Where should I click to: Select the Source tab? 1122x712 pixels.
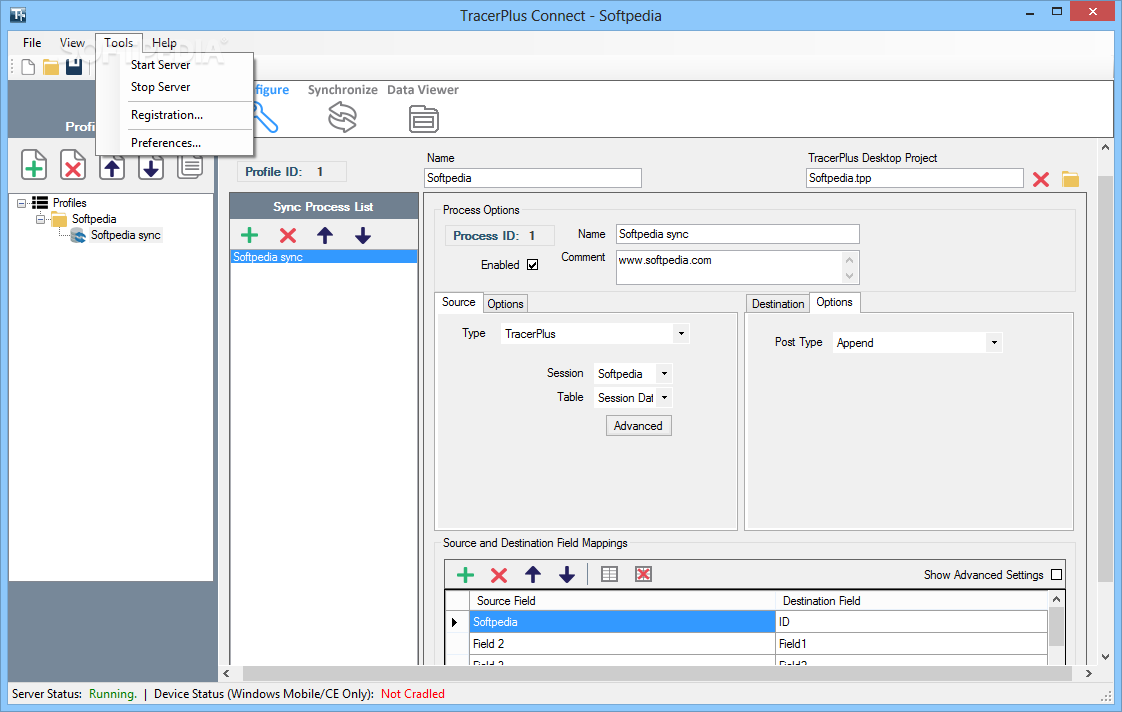(x=459, y=302)
